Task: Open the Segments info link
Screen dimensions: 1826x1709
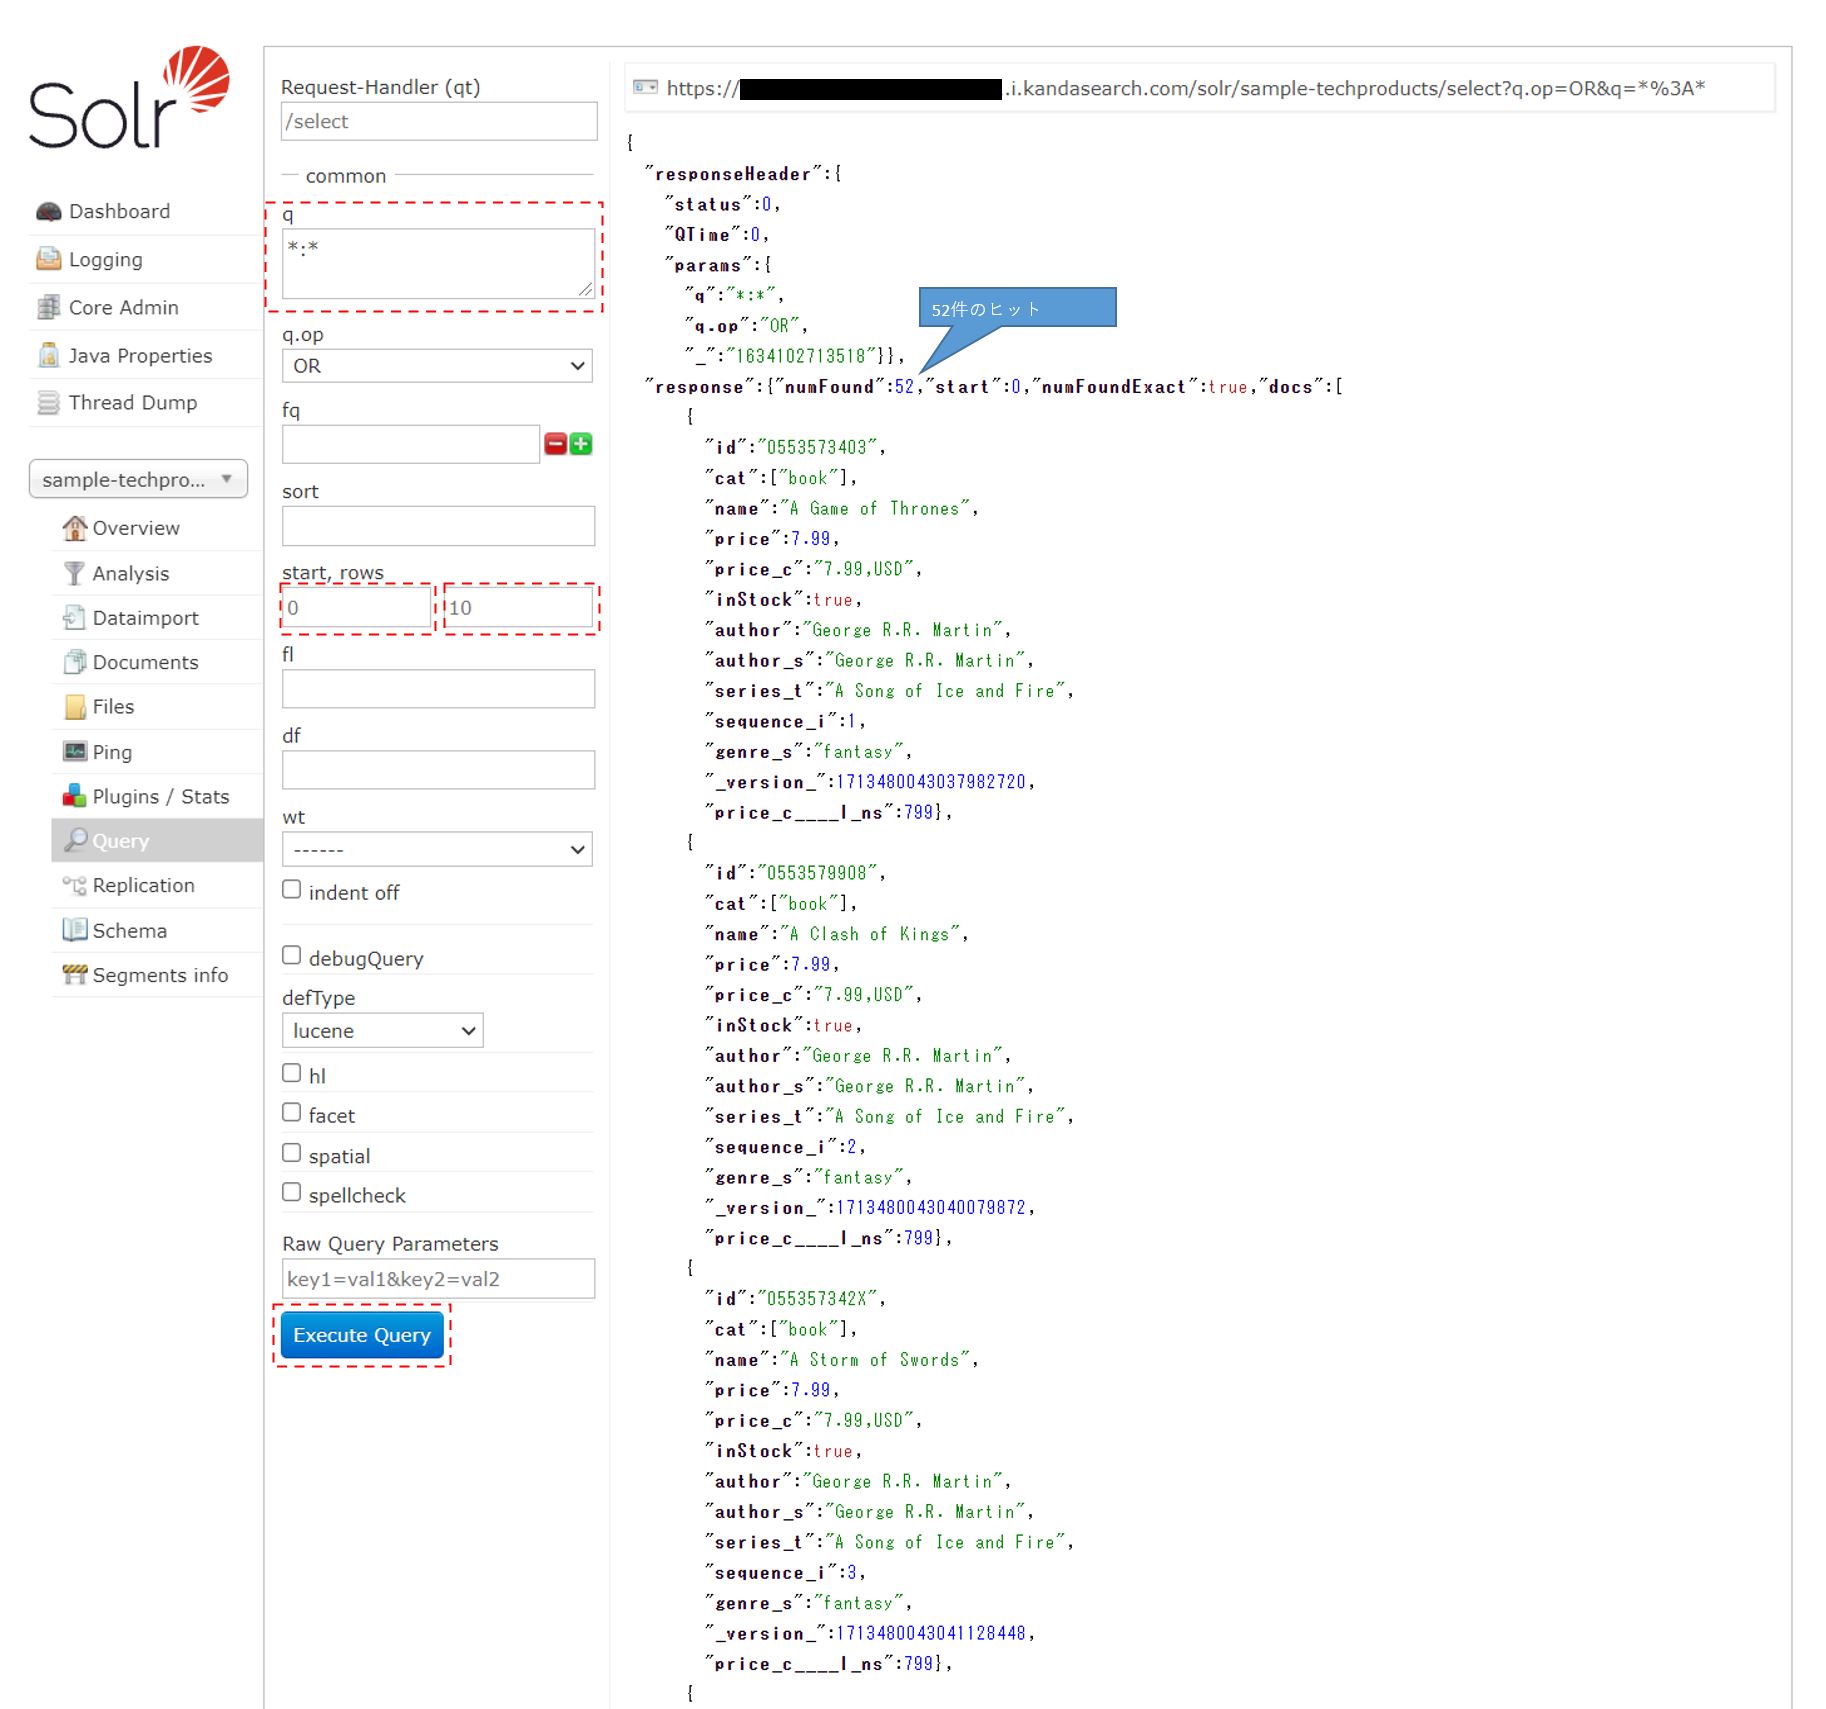Action: point(160,975)
